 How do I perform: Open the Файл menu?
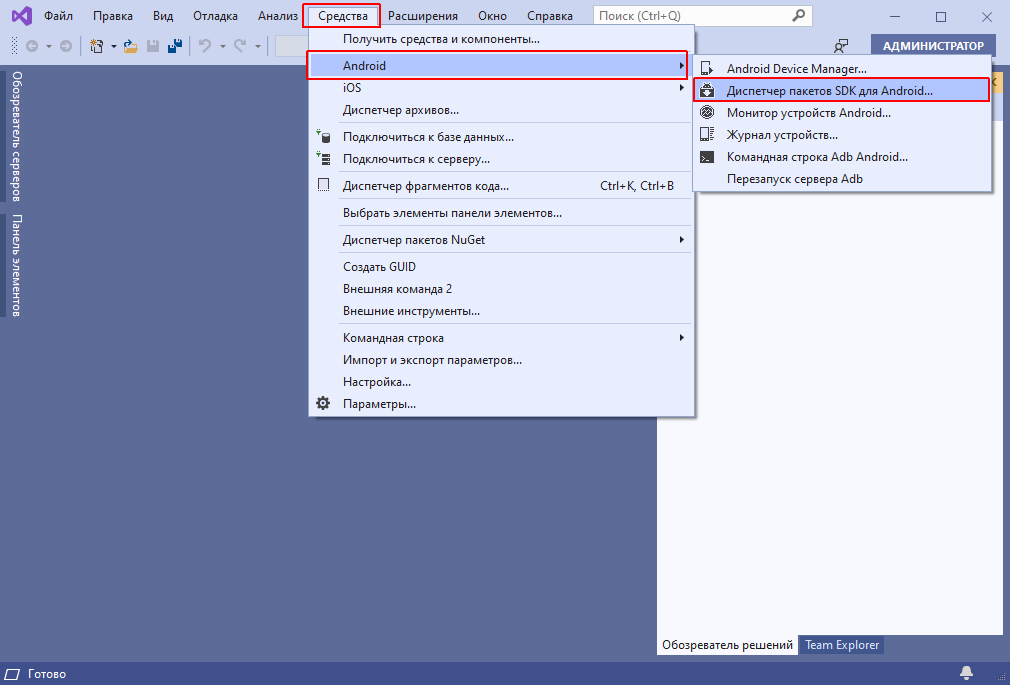[x=58, y=15]
